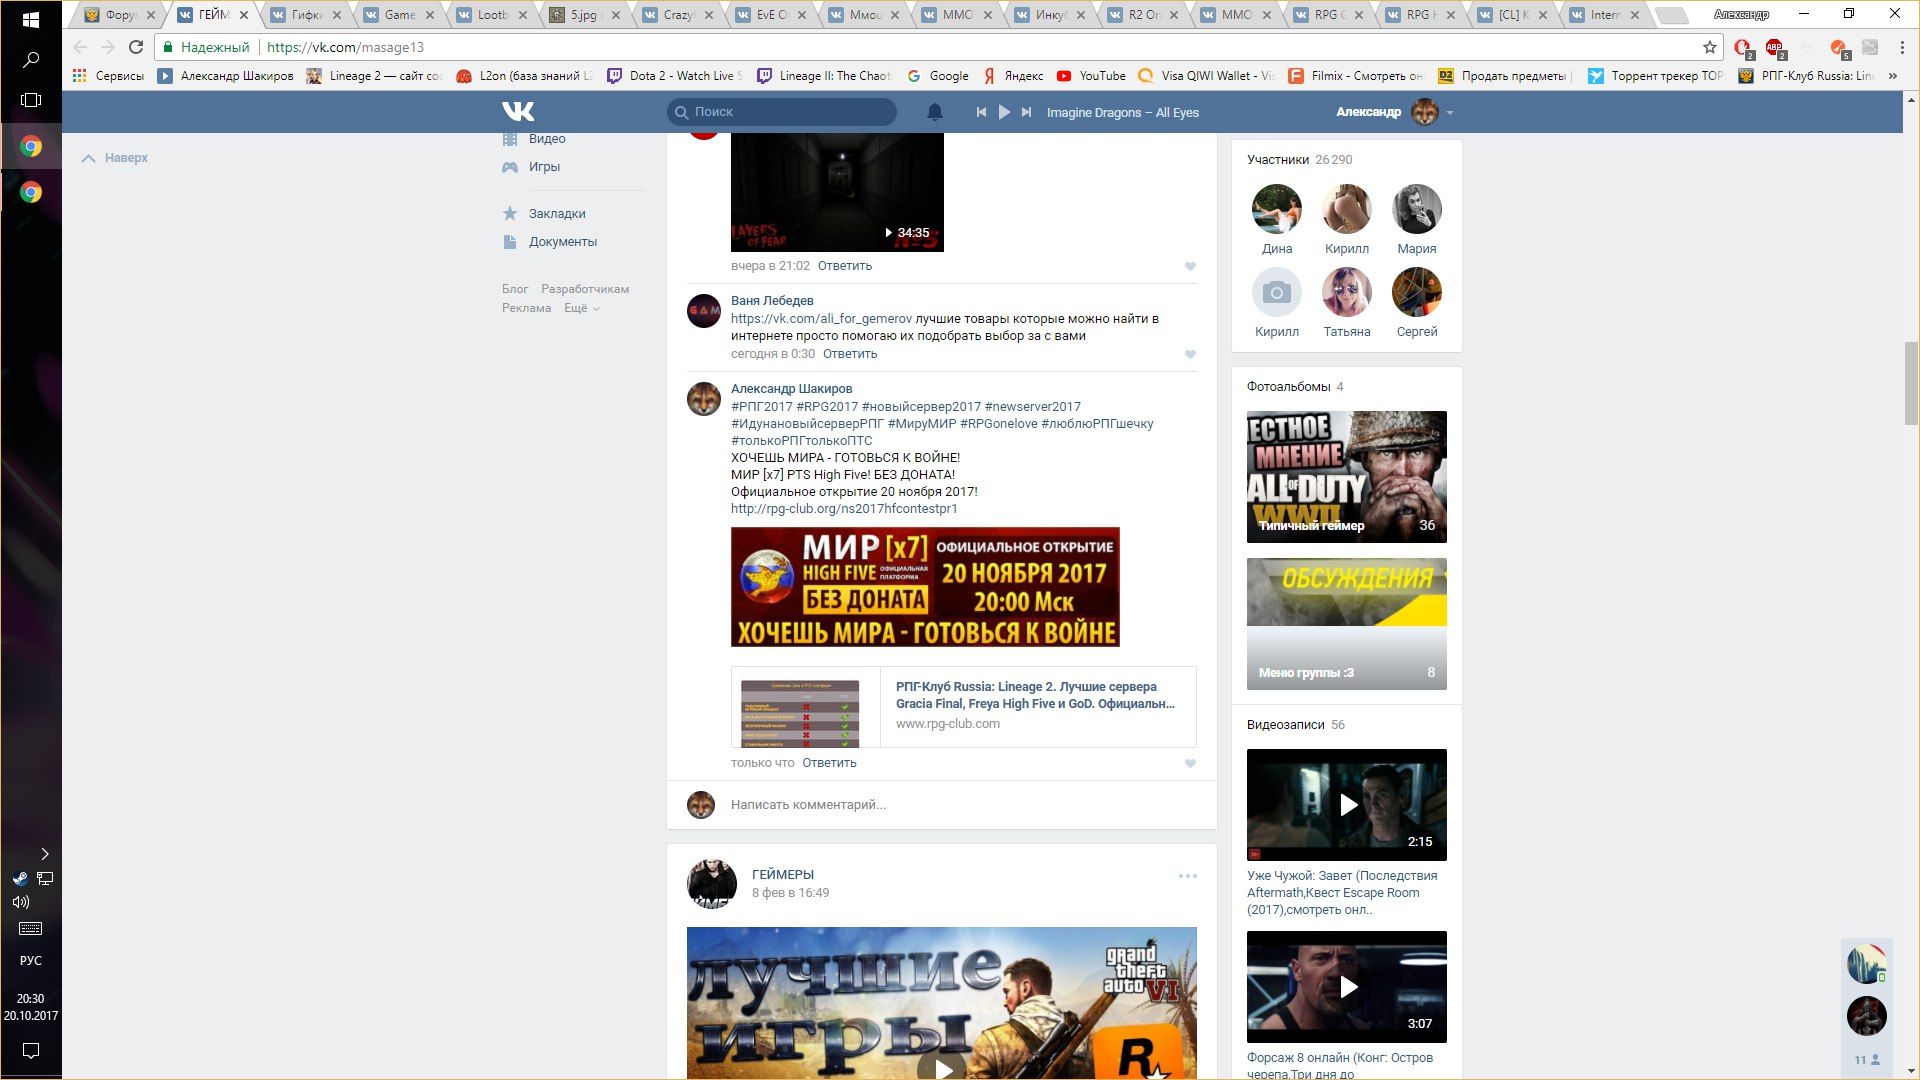Bookmark this page with star icon
Screen dimensions: 1920x1080
tap(1710, 47)
